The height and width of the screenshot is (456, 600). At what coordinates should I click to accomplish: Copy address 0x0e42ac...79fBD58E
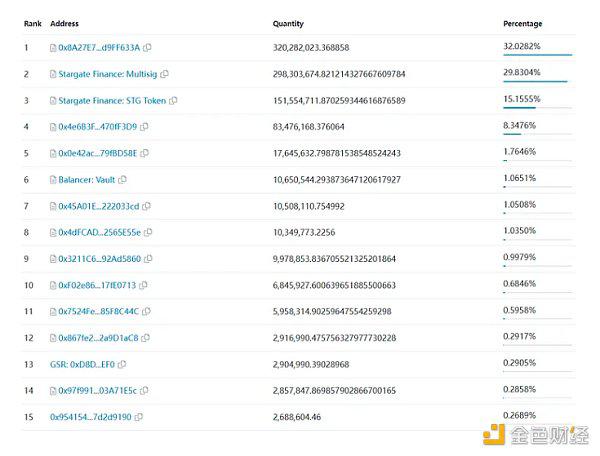click(144, 153)
